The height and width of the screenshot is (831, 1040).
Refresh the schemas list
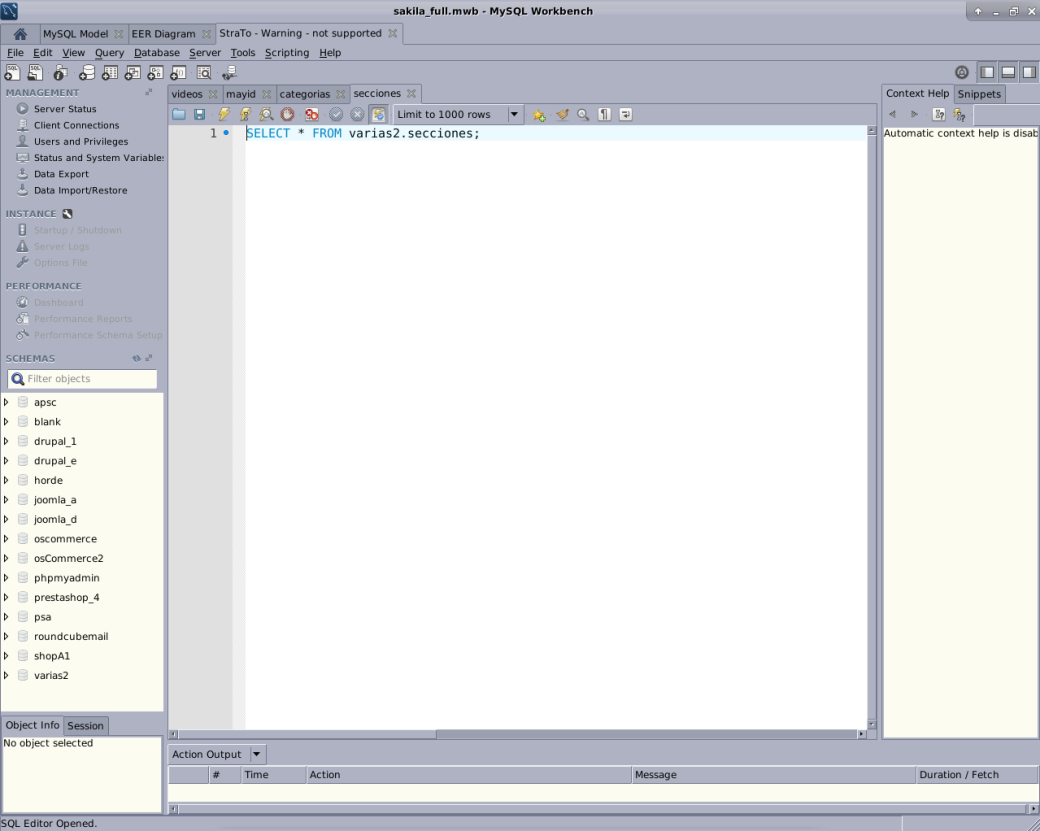[x=136, y=359]
